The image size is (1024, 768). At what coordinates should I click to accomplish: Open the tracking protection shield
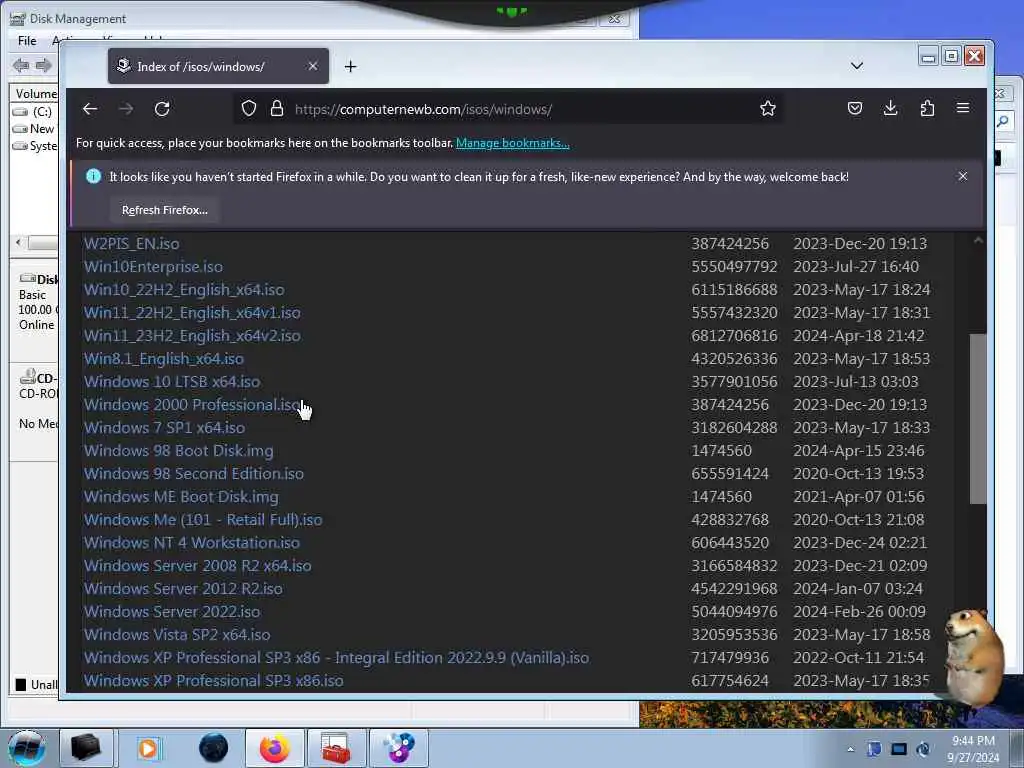tap(249, 108)
